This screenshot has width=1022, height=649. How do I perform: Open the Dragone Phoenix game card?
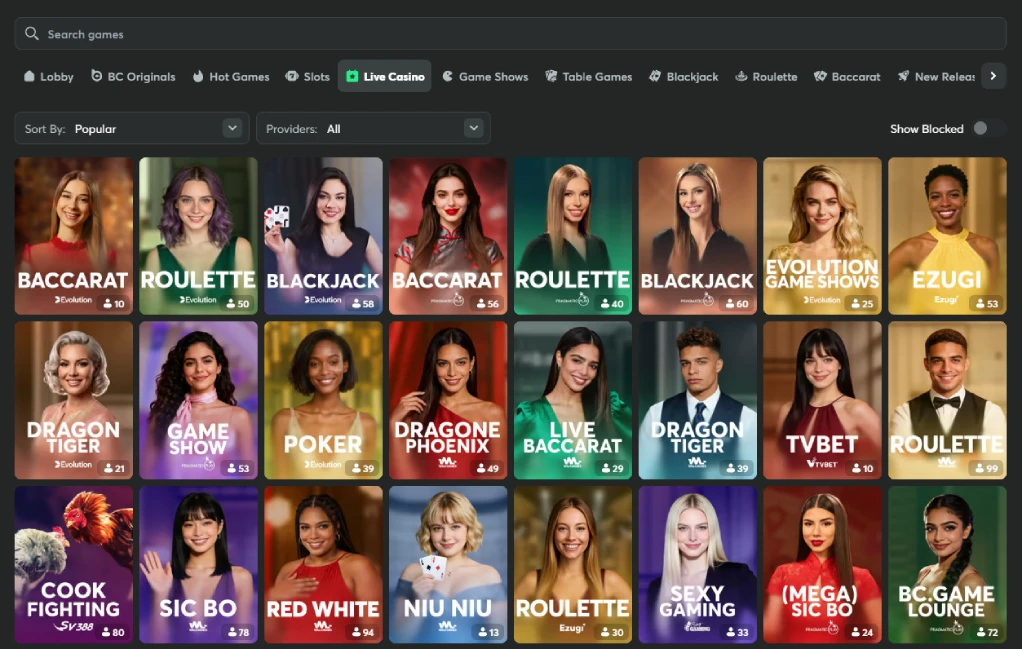pos(448,400)
